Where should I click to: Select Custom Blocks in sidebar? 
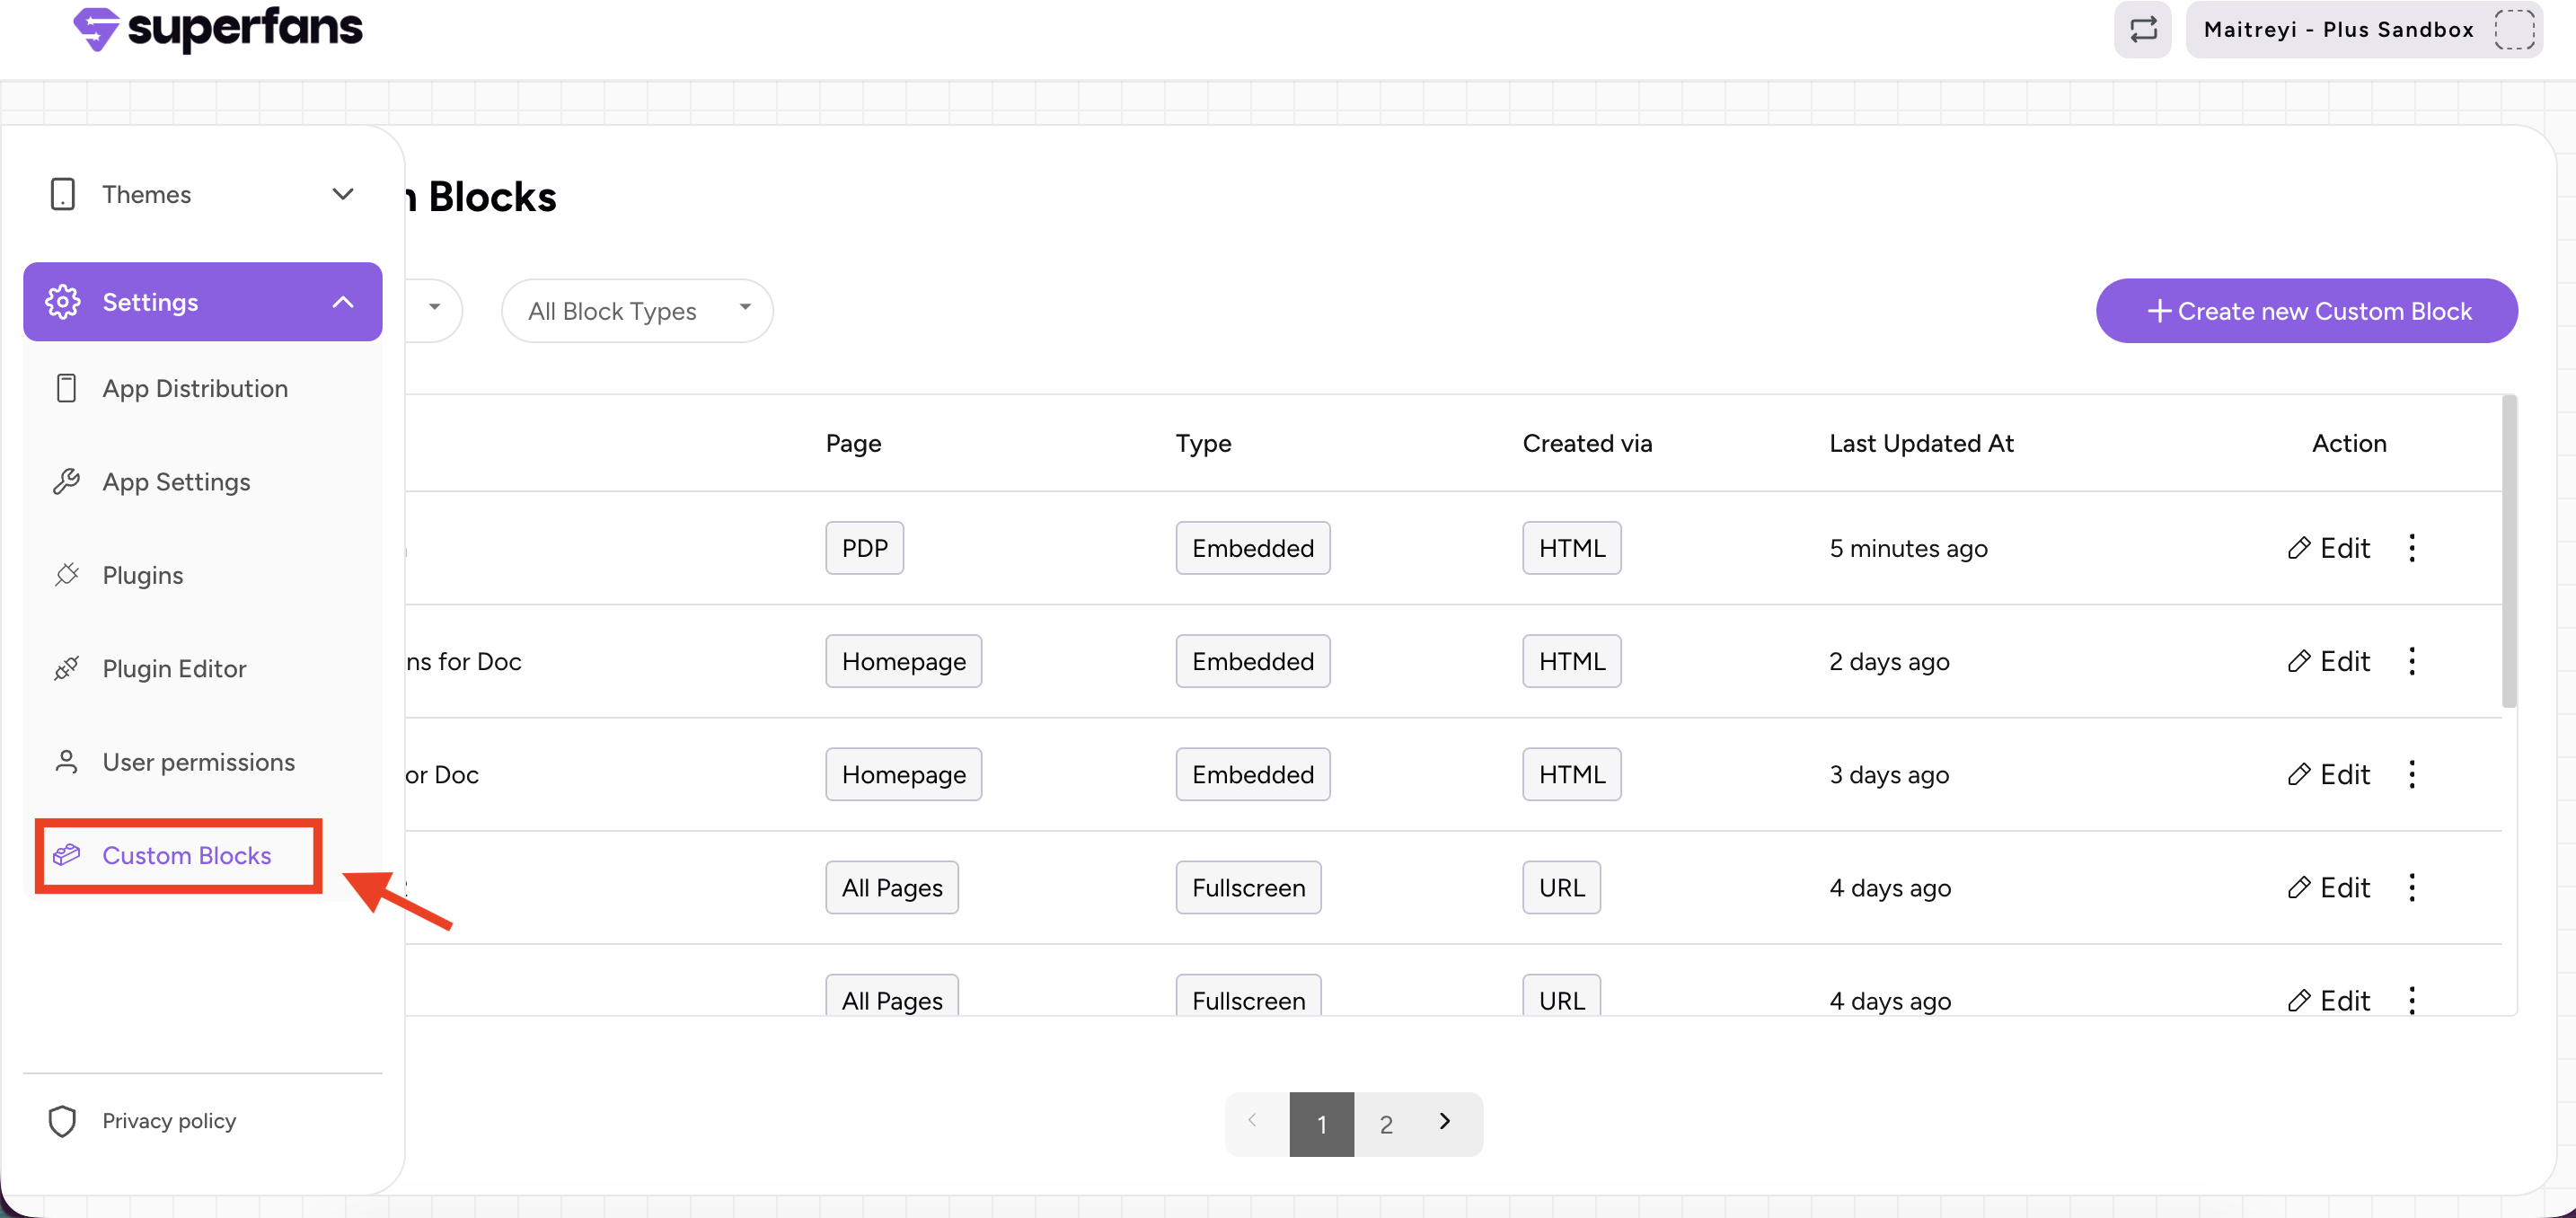(x=186, y=855)
